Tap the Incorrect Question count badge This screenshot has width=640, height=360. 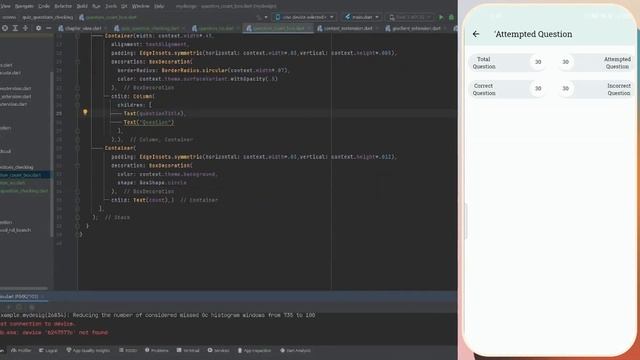[565, 89]
